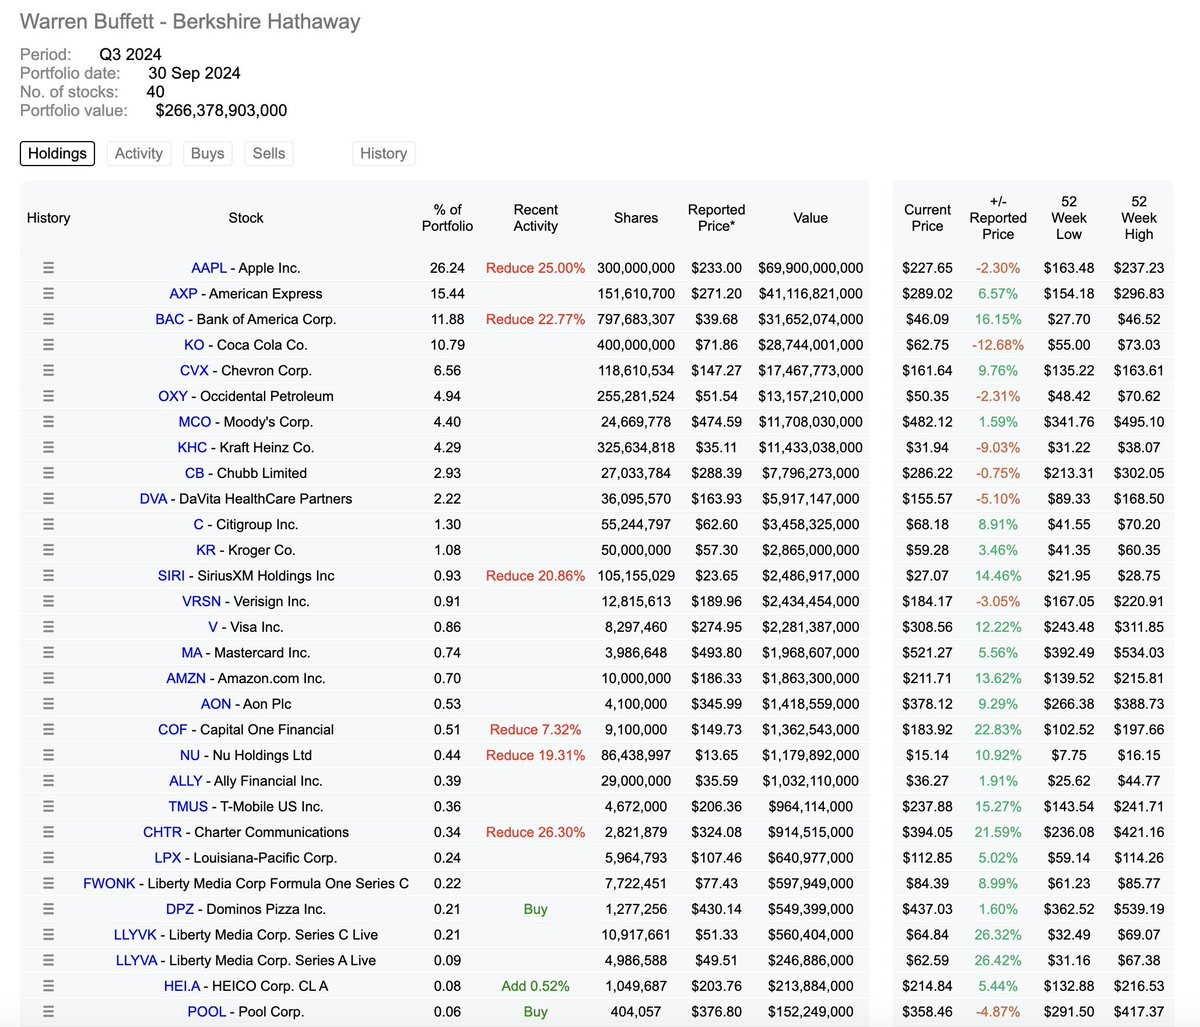Open history icon for CHTR row

click(x=48, y=832)
